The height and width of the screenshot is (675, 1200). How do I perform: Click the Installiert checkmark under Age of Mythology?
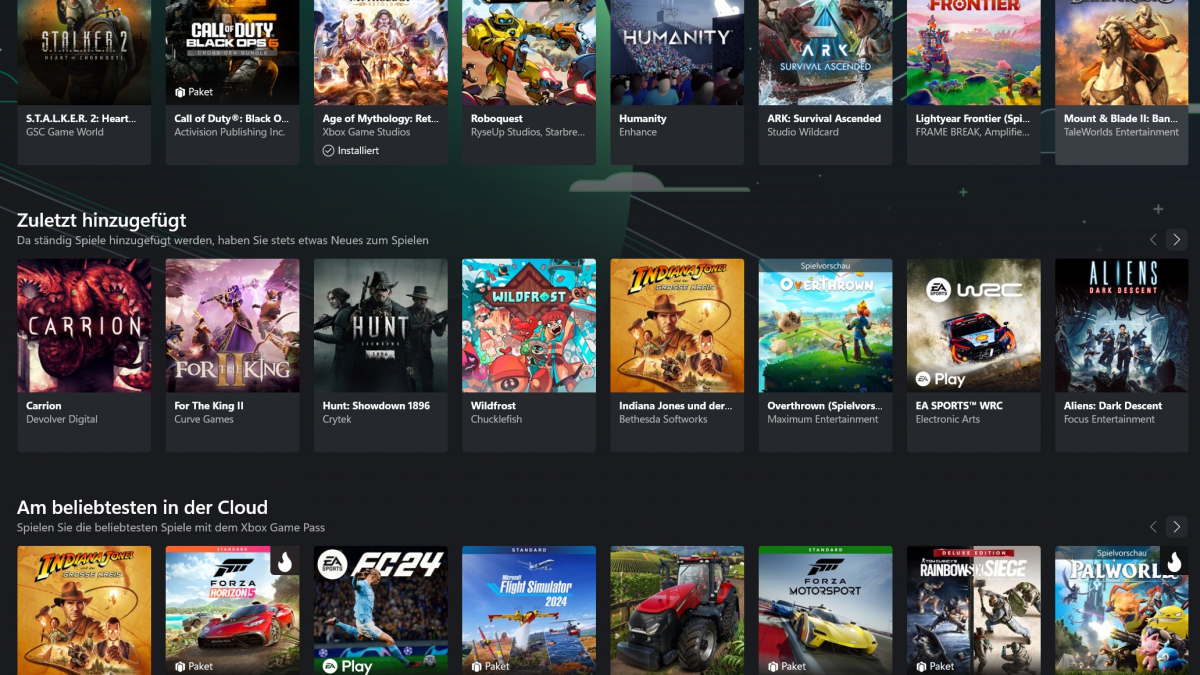click(328, 151)
